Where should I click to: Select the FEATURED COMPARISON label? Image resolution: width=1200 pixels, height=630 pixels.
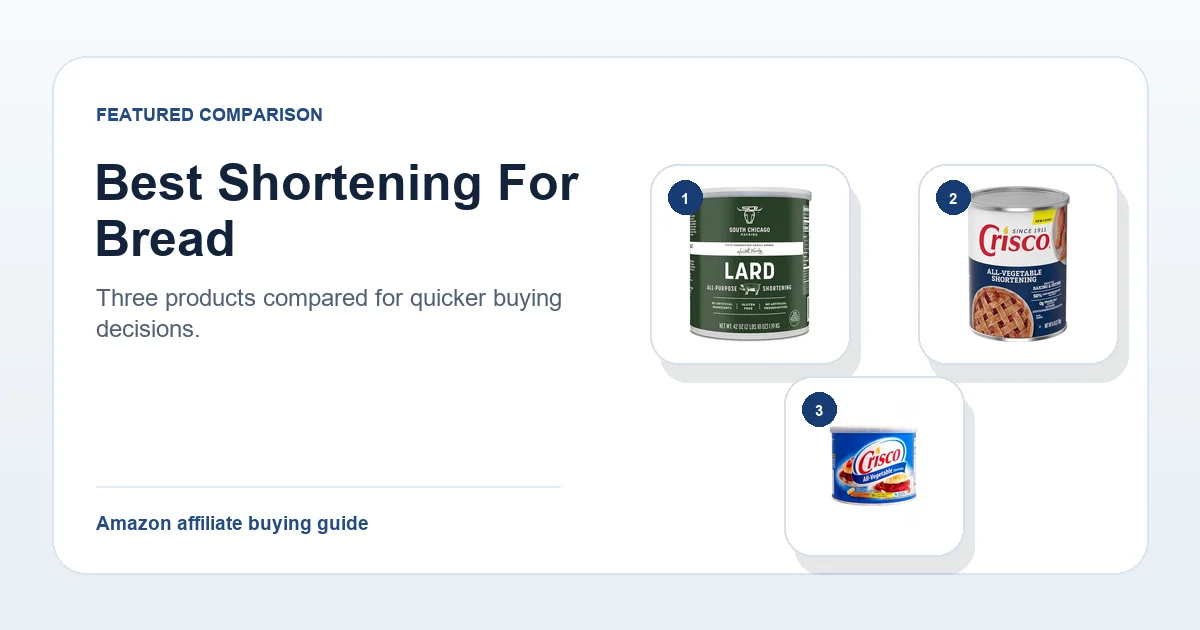pos(209,115)
